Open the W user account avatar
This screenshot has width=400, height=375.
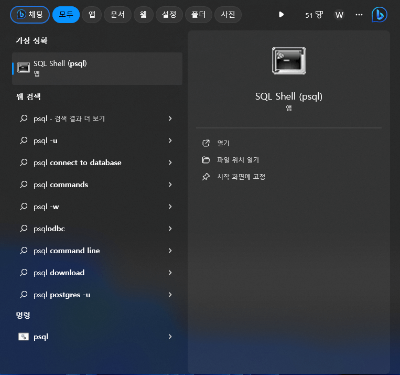(x=339, y=15)
